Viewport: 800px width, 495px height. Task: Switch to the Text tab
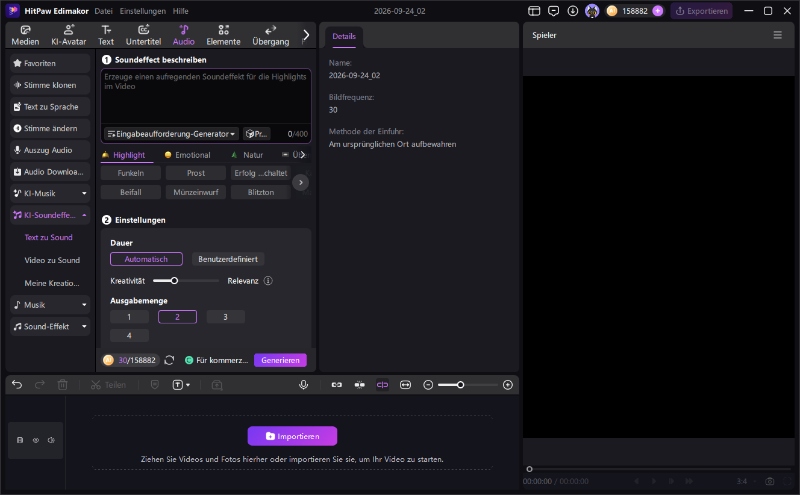(106, 35)
